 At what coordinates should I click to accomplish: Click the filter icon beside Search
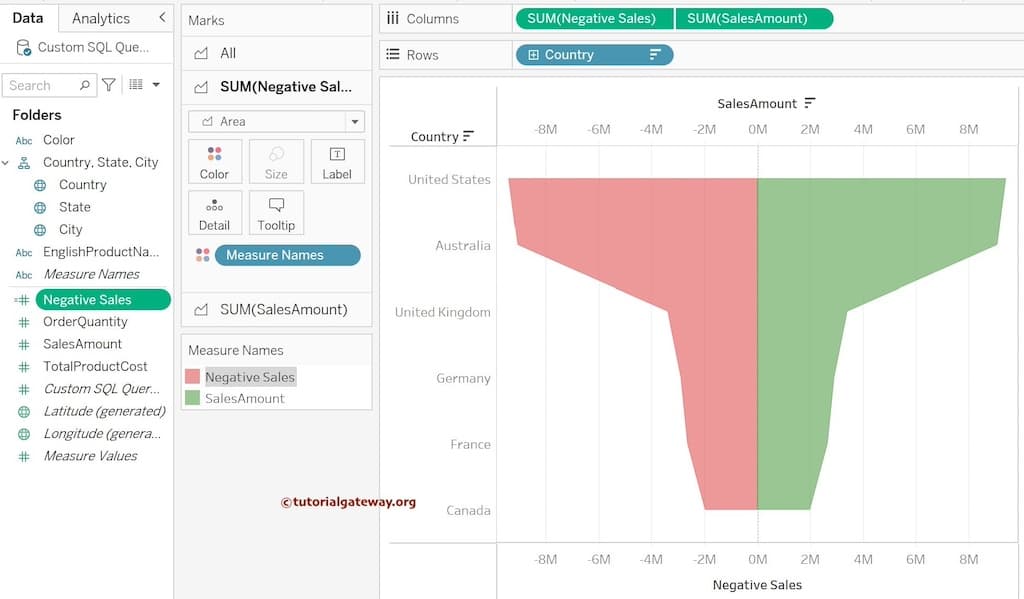109,85
